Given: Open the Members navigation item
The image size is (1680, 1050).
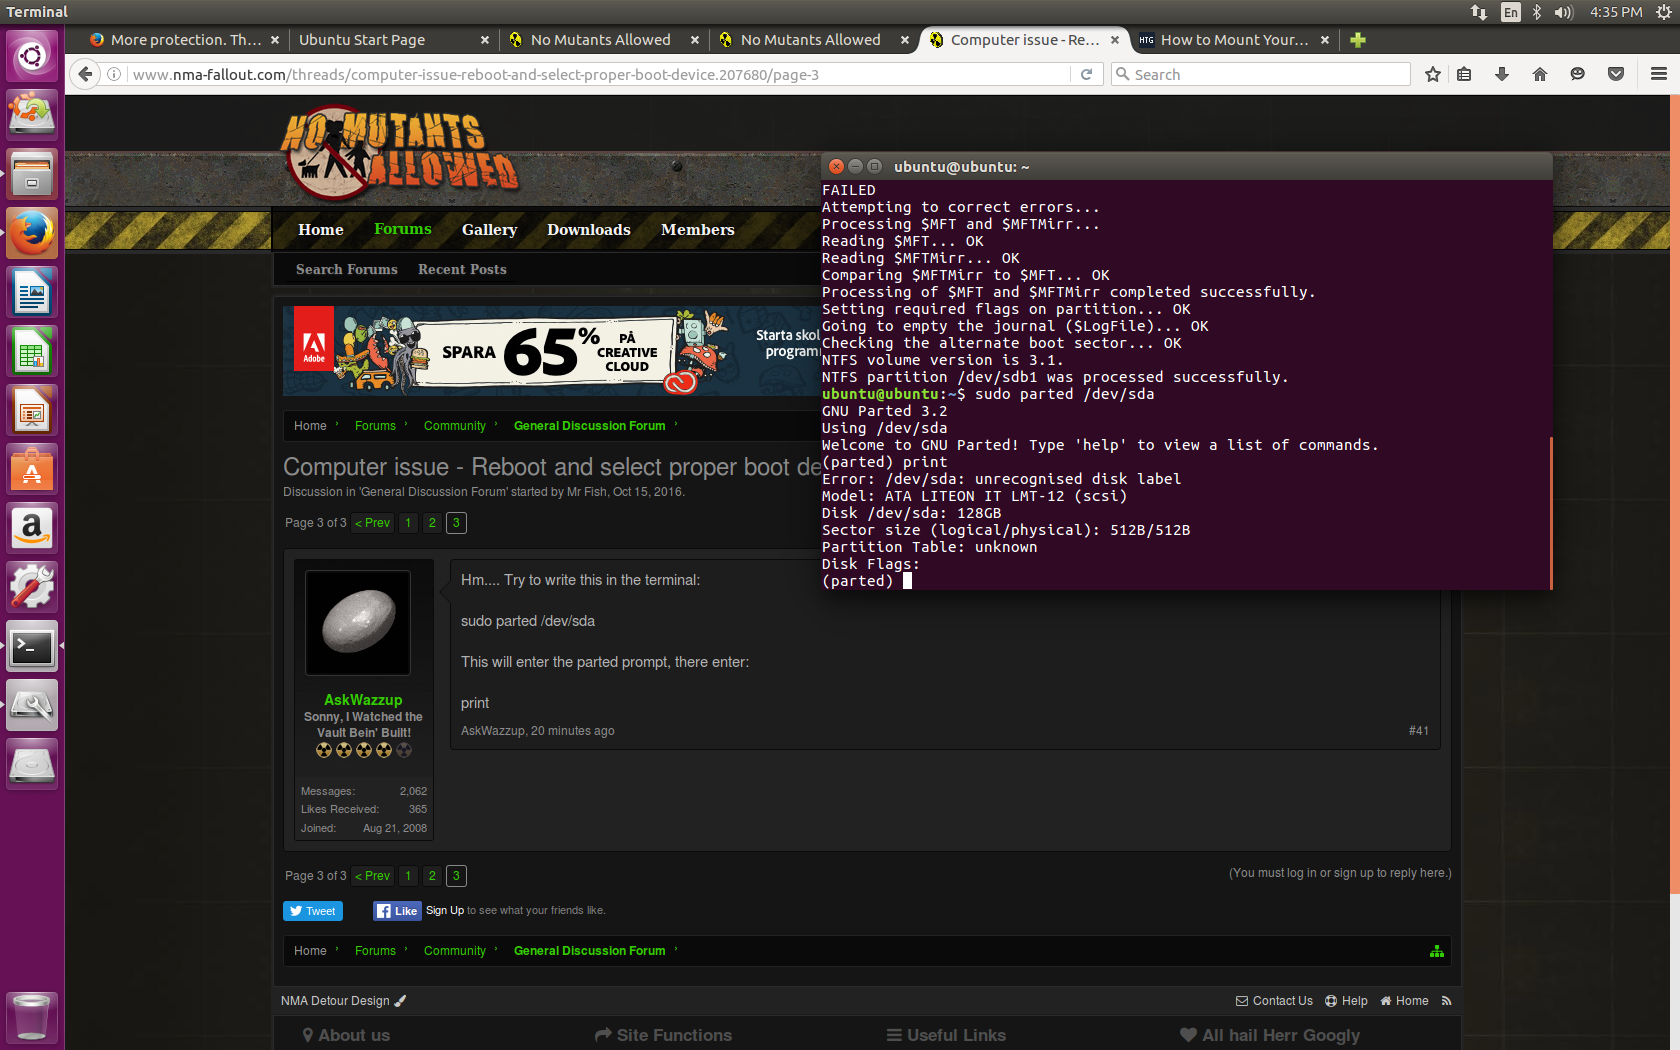Looking at the screenshot, I should (697, 229).
